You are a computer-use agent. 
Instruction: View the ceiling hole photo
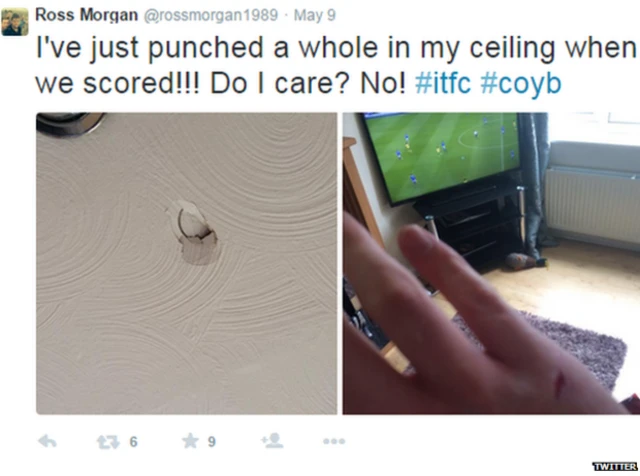(x=187, y=263)
